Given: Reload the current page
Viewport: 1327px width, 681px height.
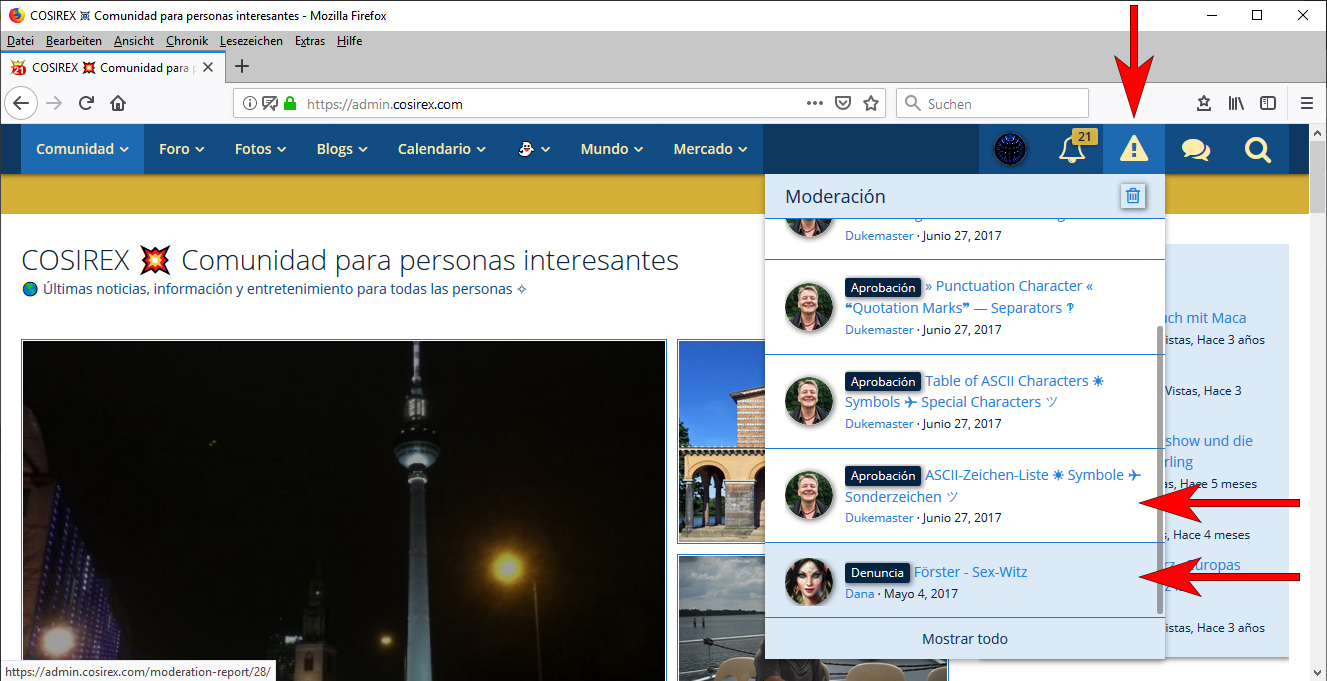Looking at the screenshot, I should pos(87,103).
